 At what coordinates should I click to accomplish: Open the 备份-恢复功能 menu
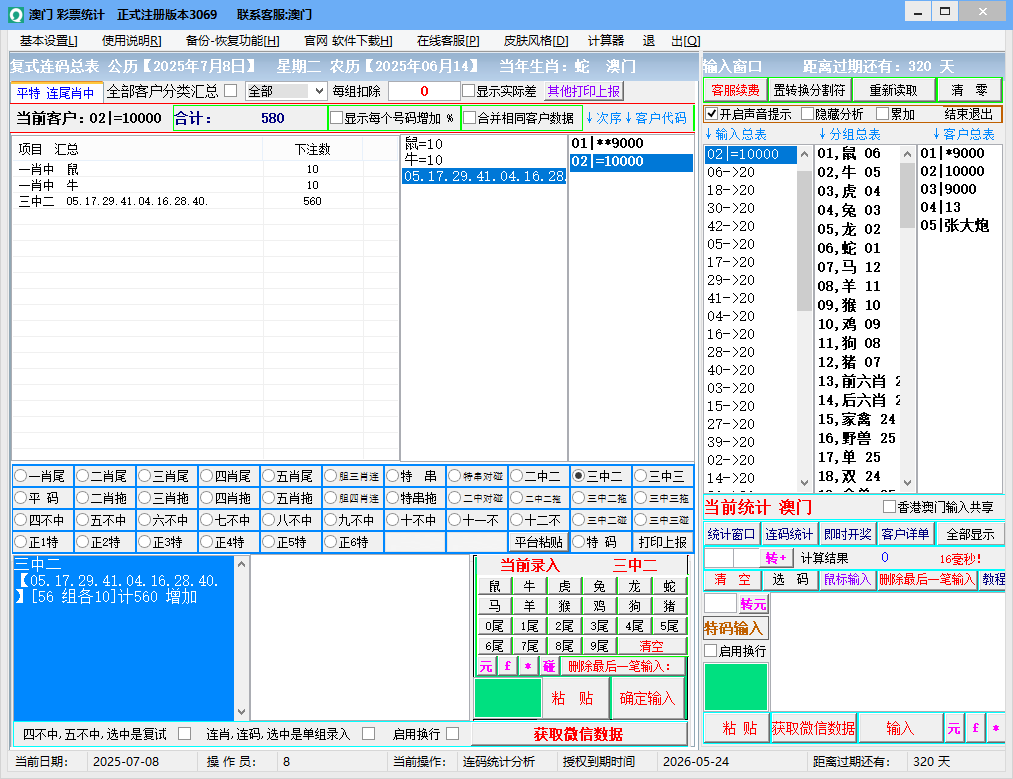[x=233, y=41]
